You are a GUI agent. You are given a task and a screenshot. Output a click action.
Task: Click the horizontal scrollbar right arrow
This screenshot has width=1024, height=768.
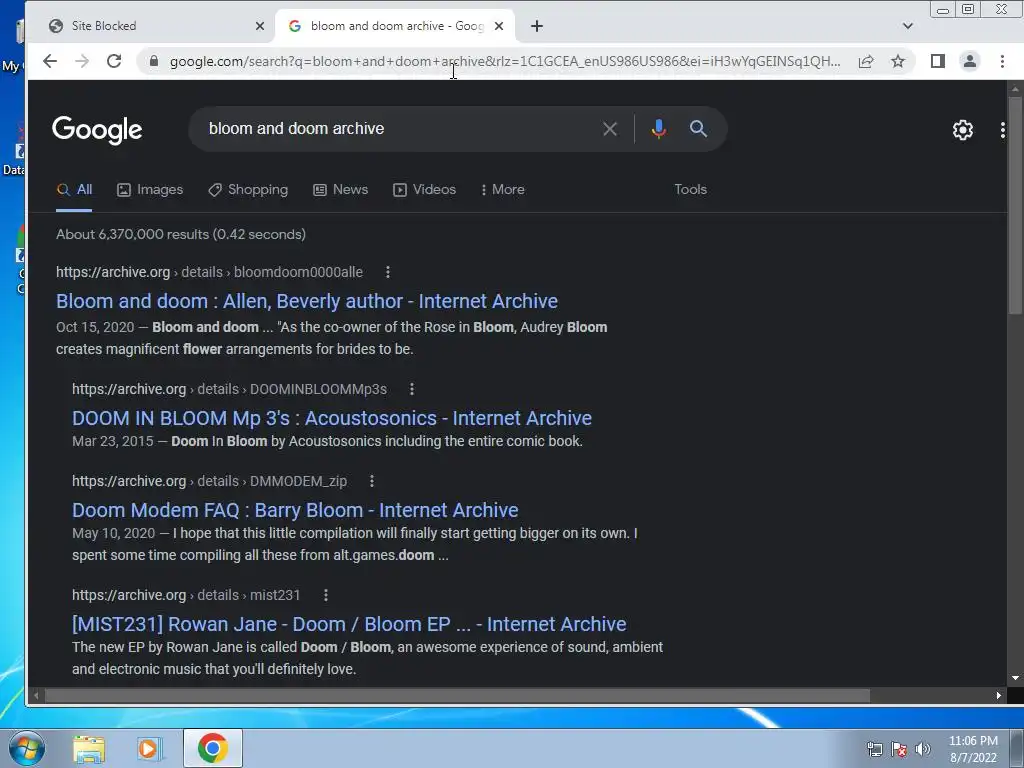(999, 696)
